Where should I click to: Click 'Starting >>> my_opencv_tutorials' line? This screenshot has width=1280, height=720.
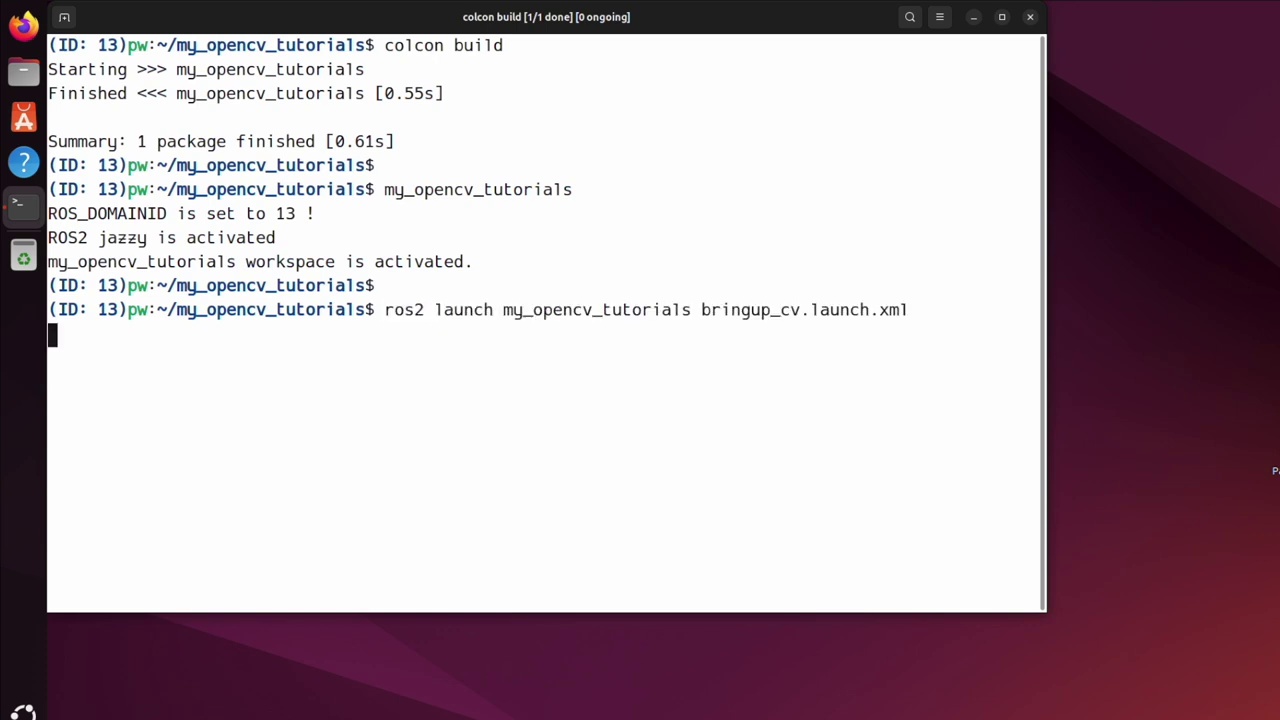[206, 69]
